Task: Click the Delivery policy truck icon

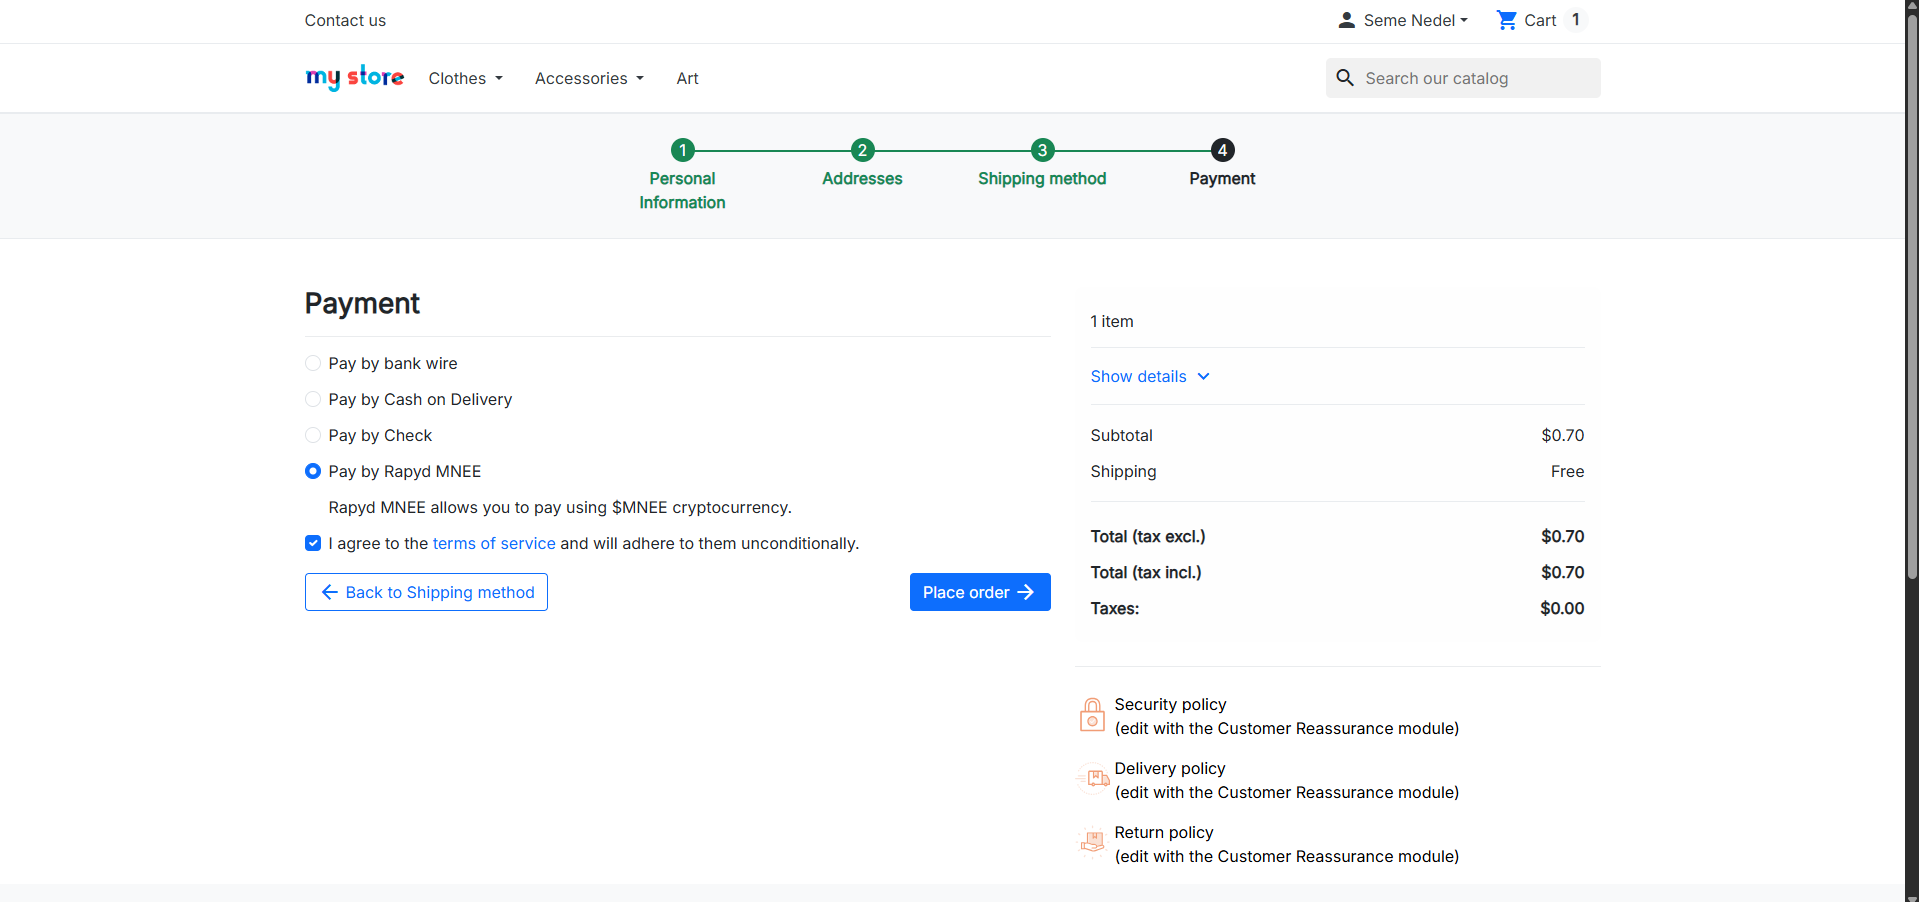Action: point(1093,778)
